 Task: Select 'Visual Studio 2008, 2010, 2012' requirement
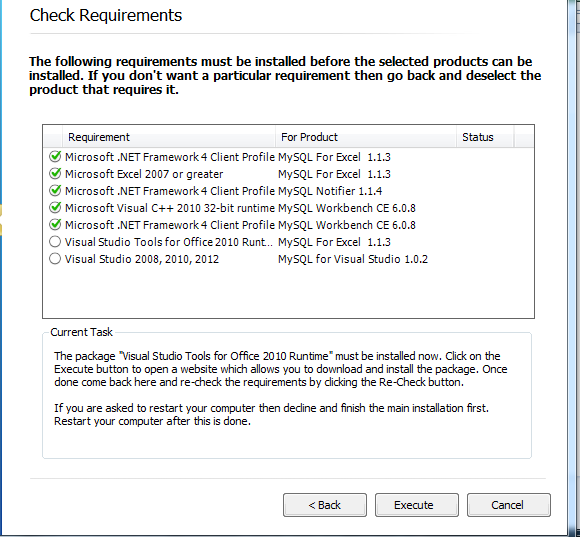[142, 259]
